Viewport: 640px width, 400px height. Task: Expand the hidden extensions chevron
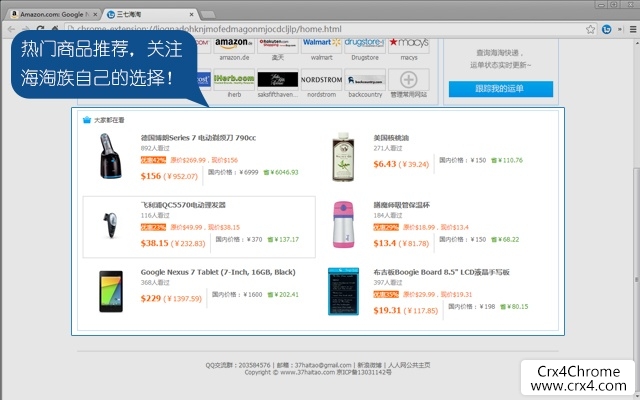click(620, 29)
